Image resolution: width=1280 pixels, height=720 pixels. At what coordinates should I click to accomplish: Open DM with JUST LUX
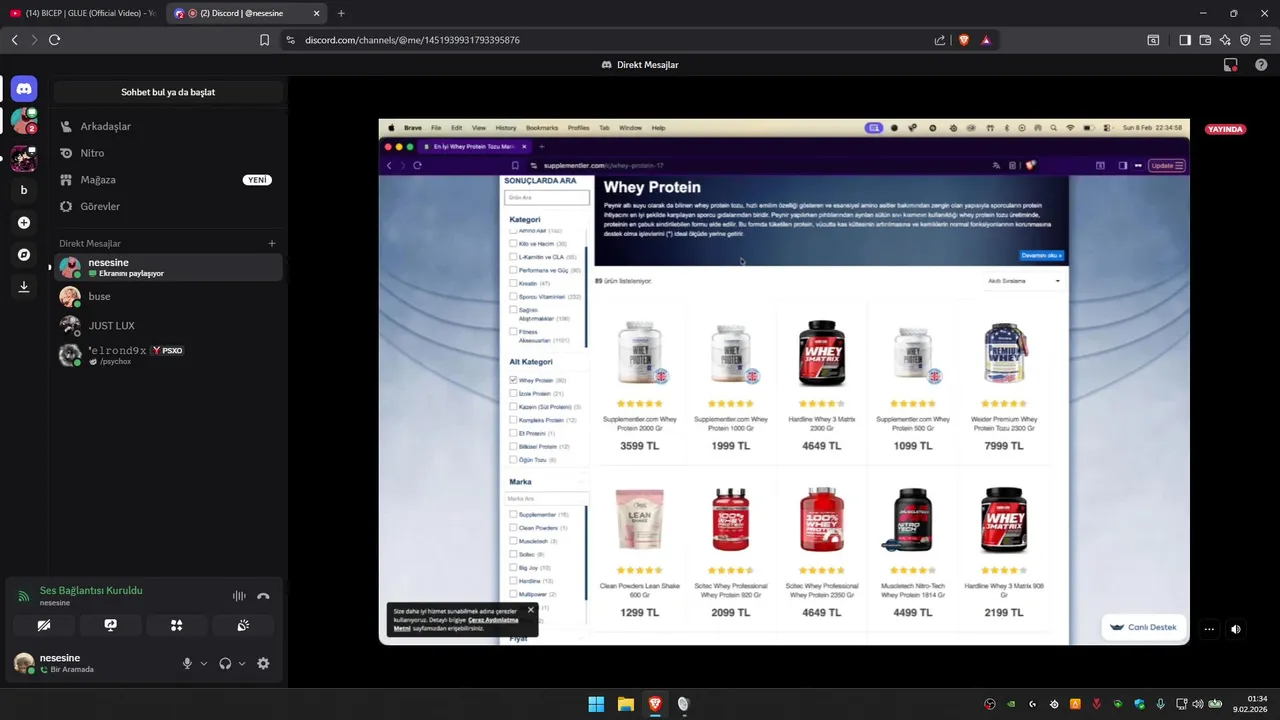(168, 326)
